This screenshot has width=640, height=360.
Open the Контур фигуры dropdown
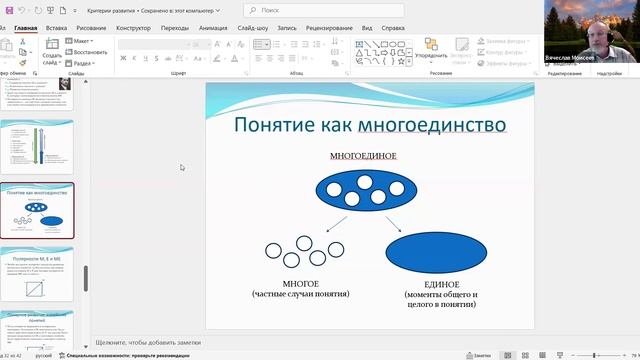coord(502,52)
